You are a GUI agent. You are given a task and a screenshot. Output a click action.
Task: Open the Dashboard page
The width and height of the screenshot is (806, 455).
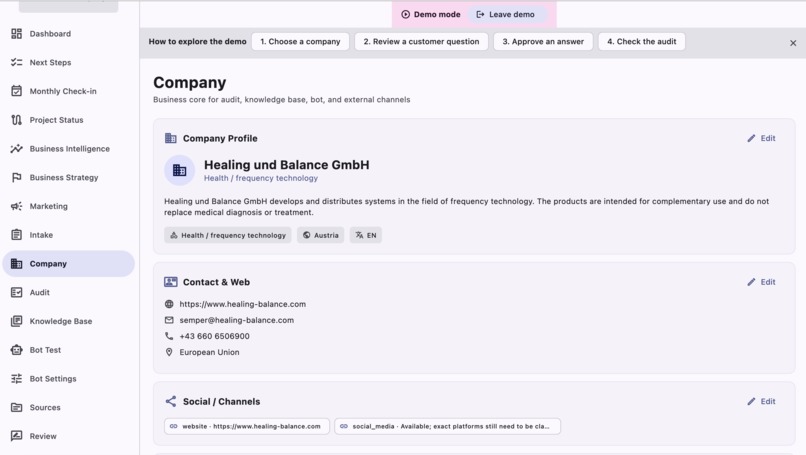coord(50,34)
